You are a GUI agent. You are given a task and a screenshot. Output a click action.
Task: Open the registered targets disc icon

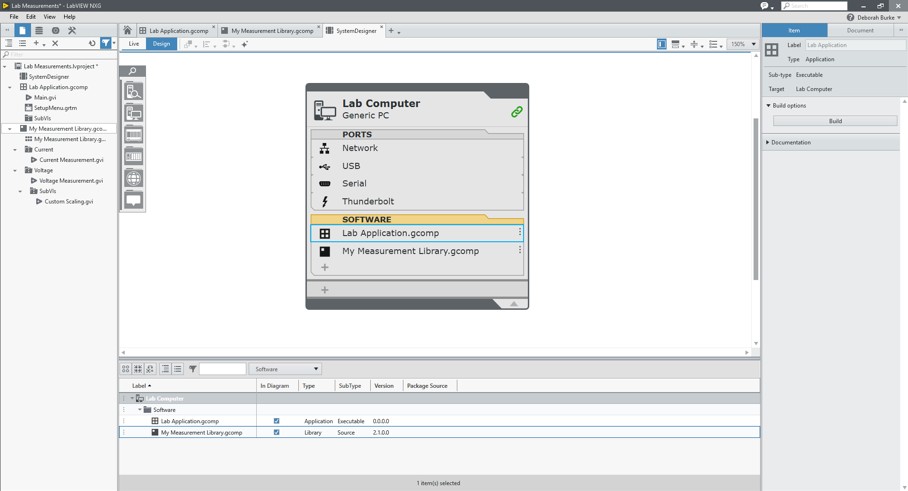coord(56,30)
